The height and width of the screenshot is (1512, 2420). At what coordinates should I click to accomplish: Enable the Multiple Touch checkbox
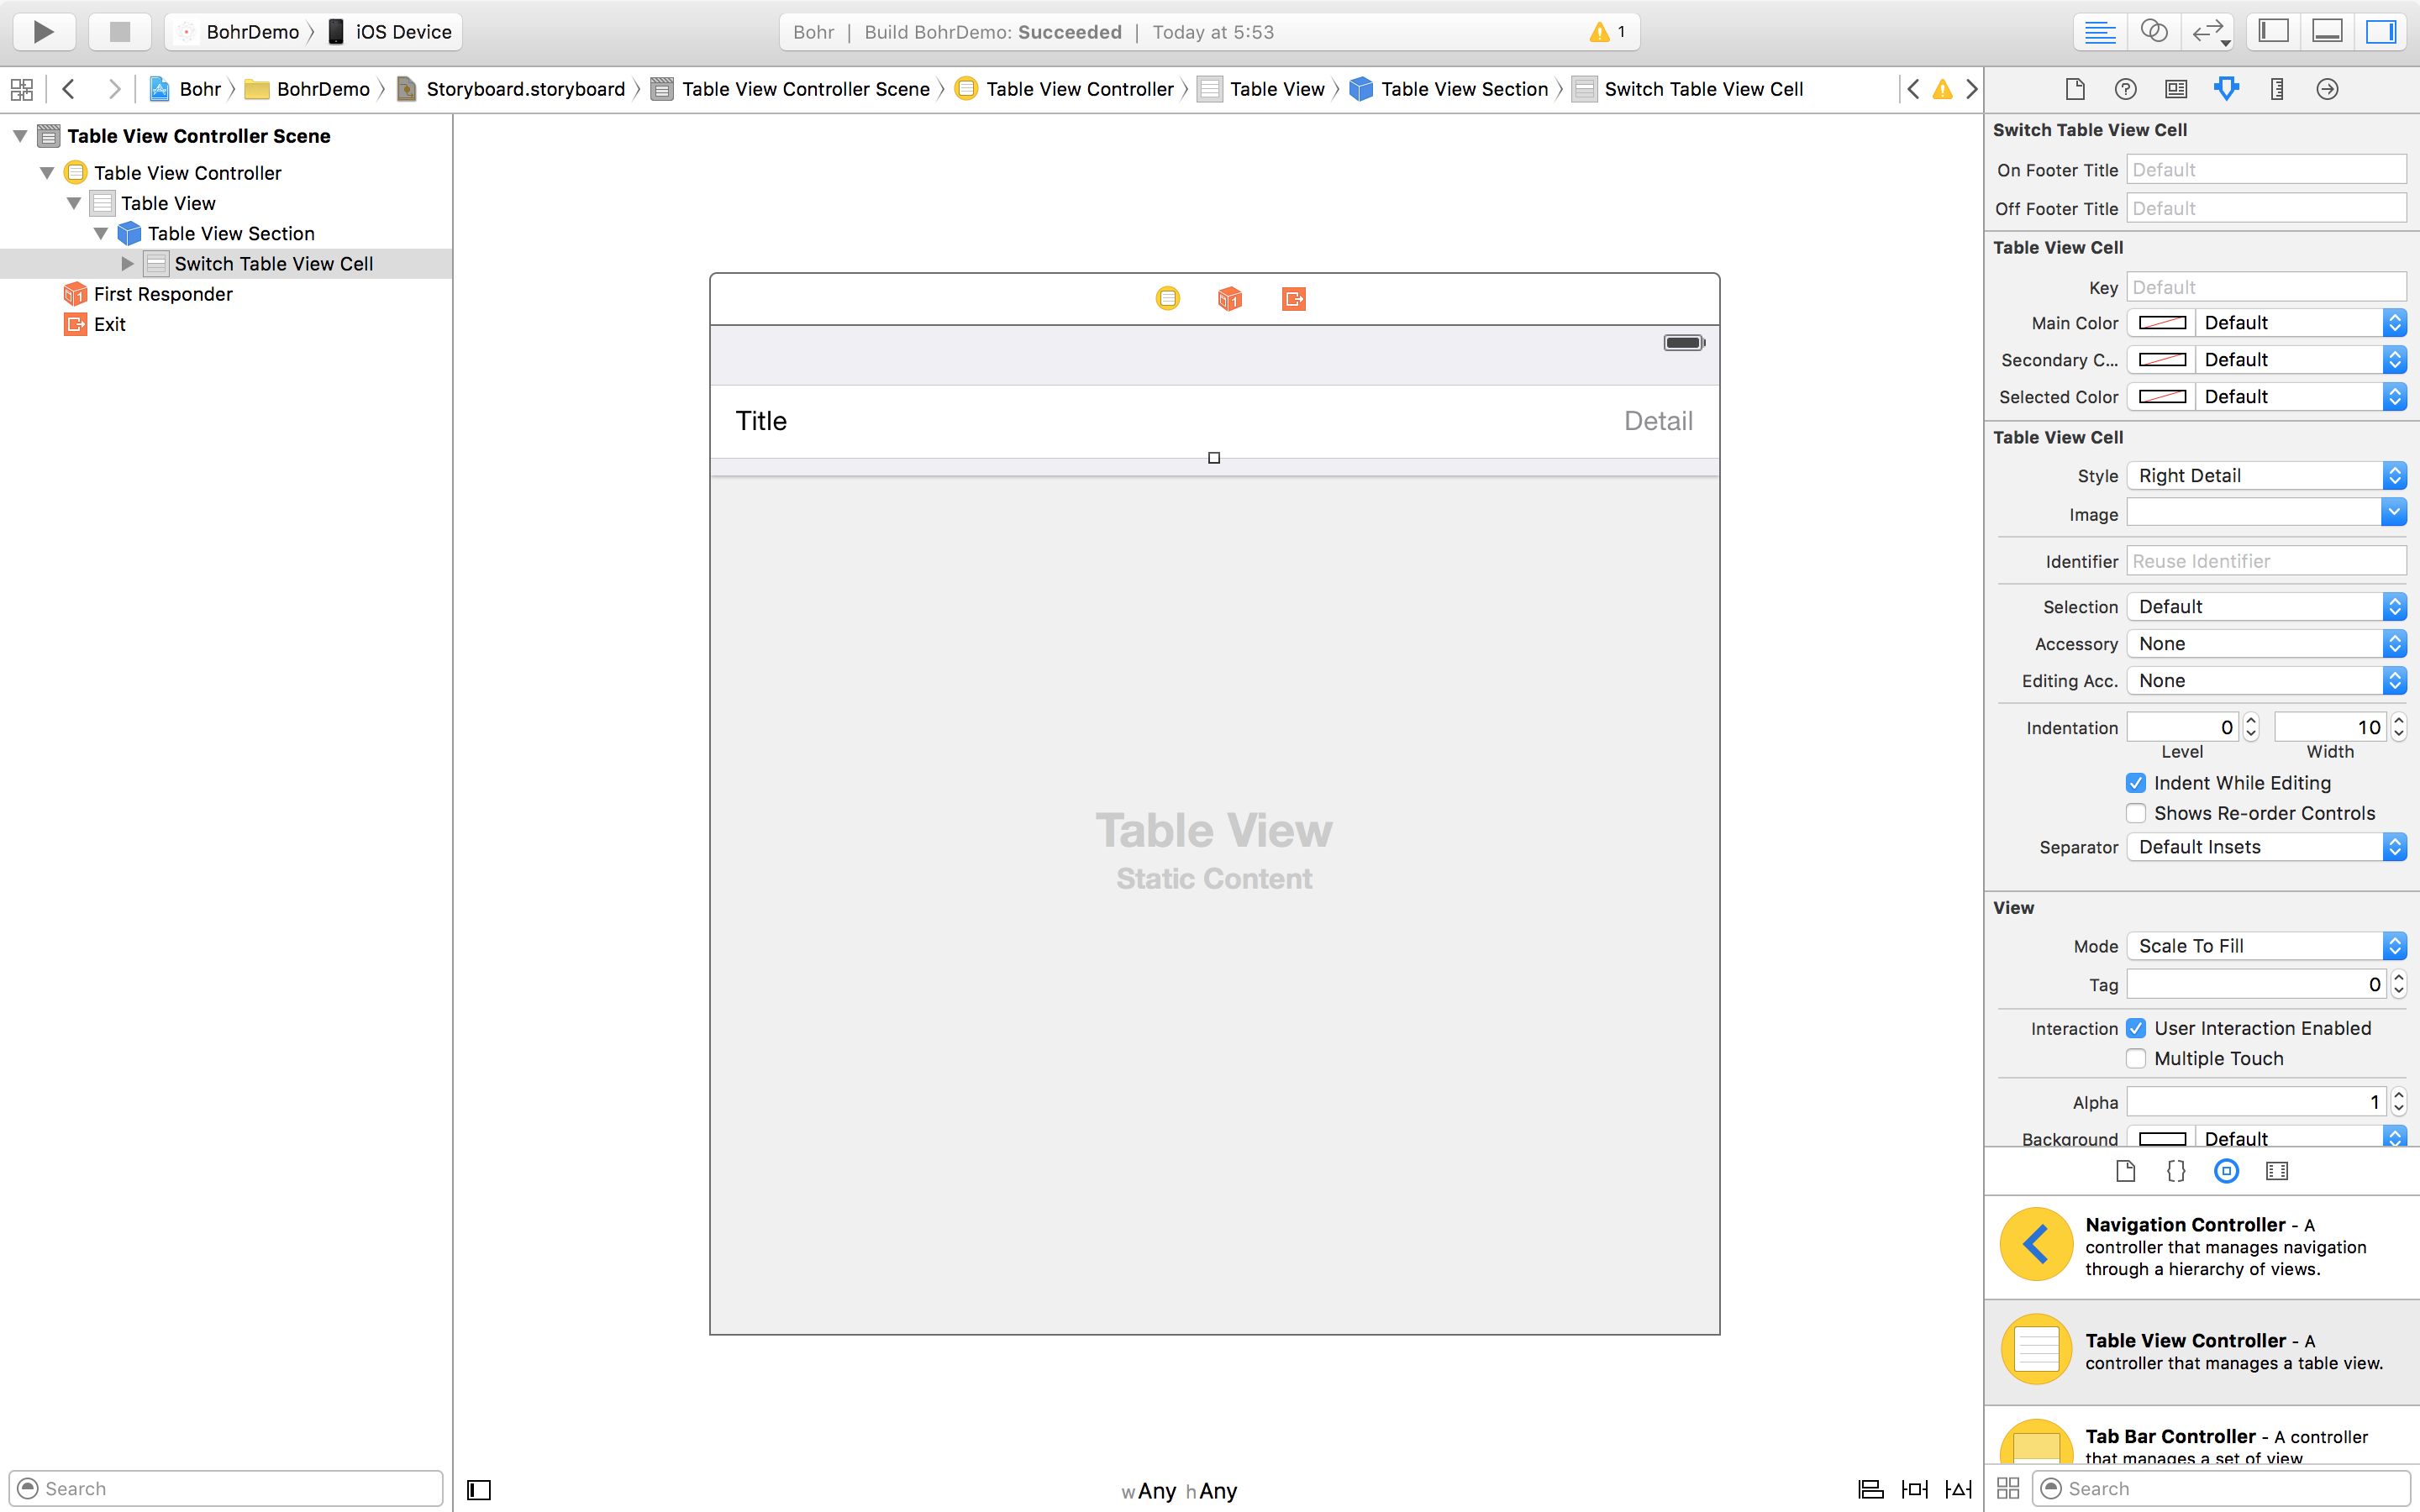pyautogui.click(x=2136, y=1058)
